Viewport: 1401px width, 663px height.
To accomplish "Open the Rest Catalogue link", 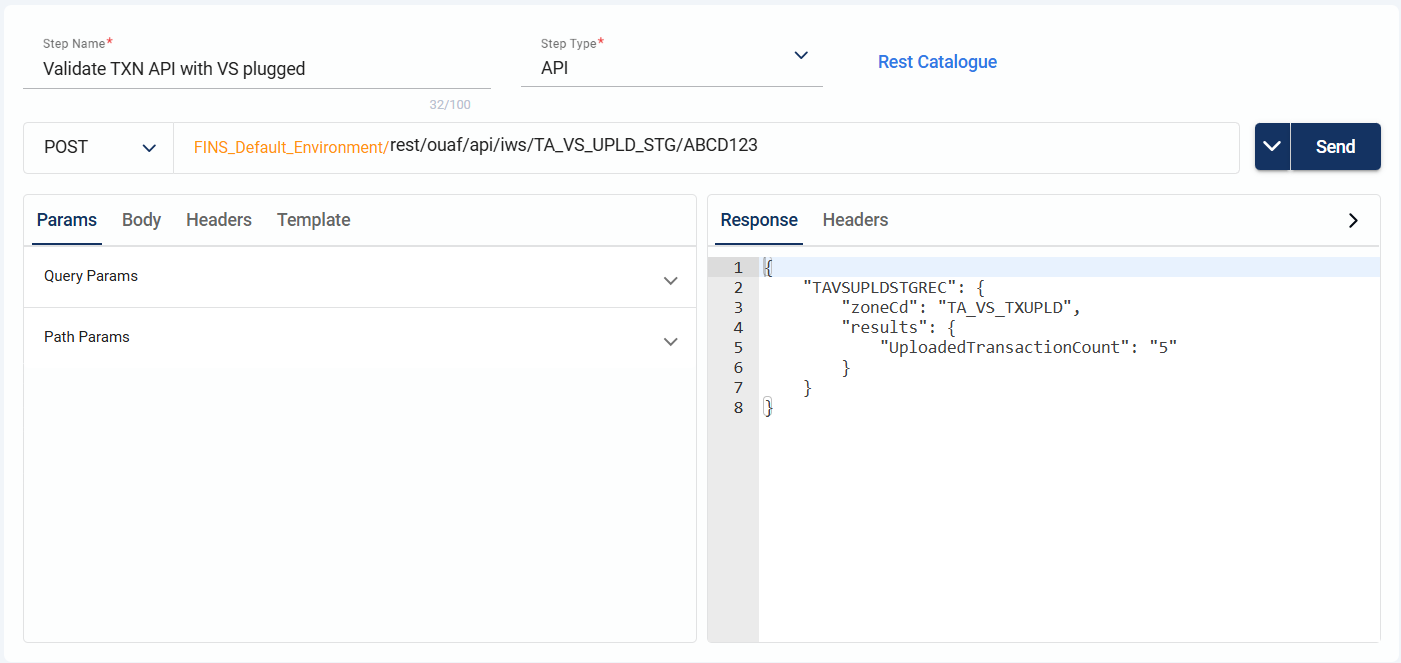I will (x=937, y=62).
